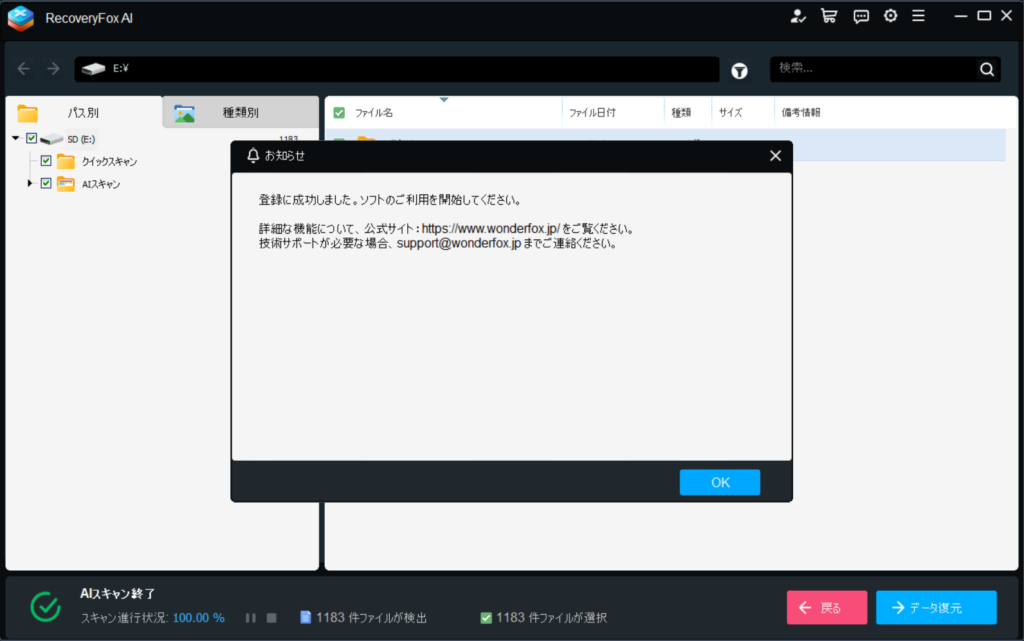Switch to the 種類別 tab
The image size is (1024, 641).
240,113
